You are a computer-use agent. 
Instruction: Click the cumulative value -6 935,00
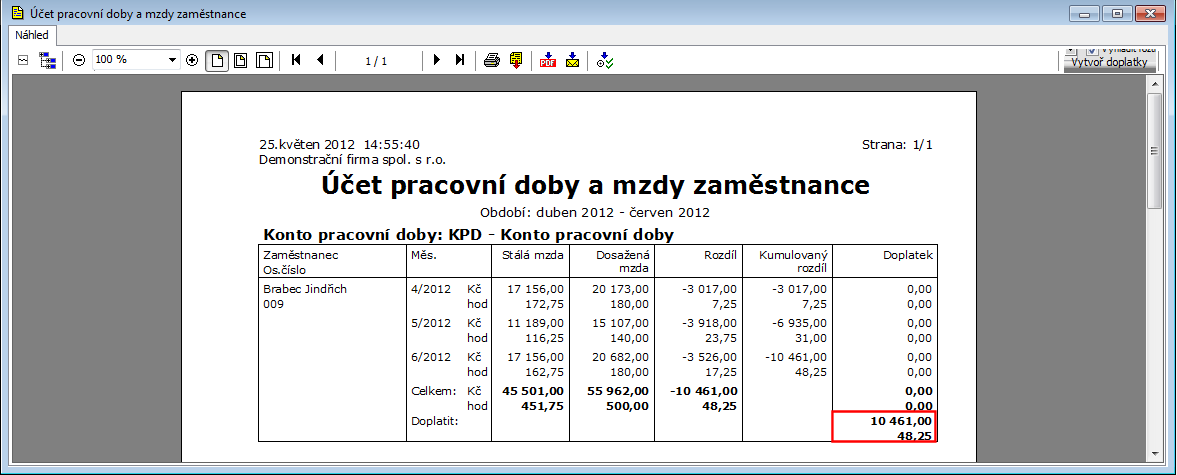point(798,323)
